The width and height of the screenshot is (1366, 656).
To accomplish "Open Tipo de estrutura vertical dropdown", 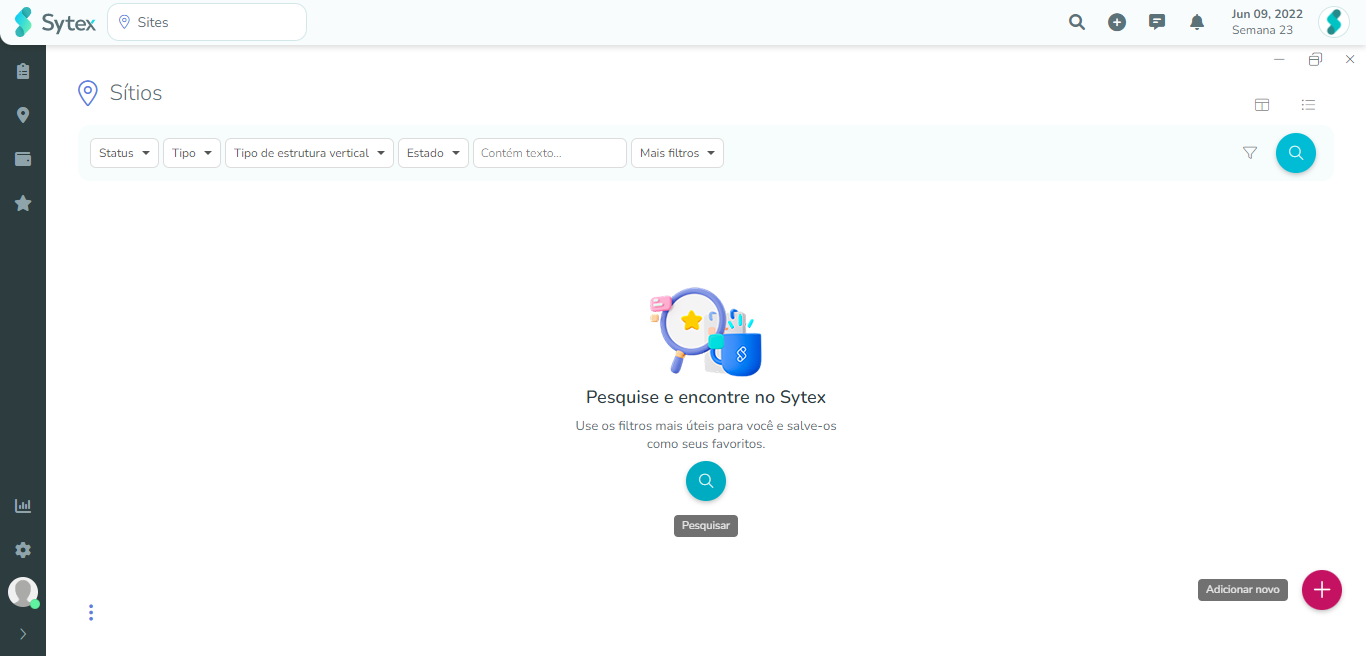I will pyautogui.click(x=309, y=153).
